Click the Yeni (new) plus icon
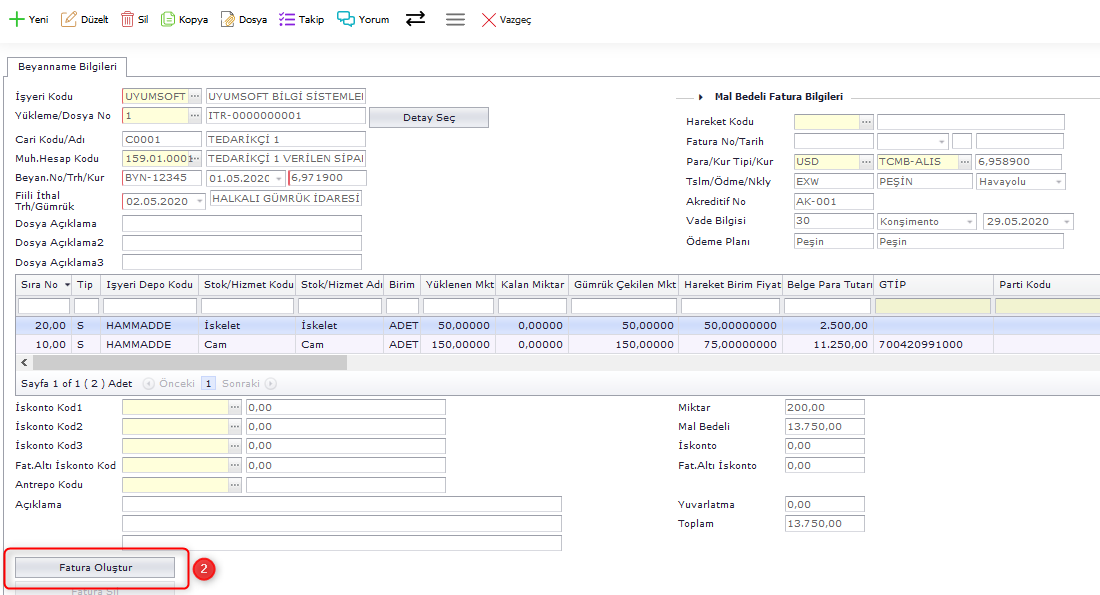 (17, 19)
